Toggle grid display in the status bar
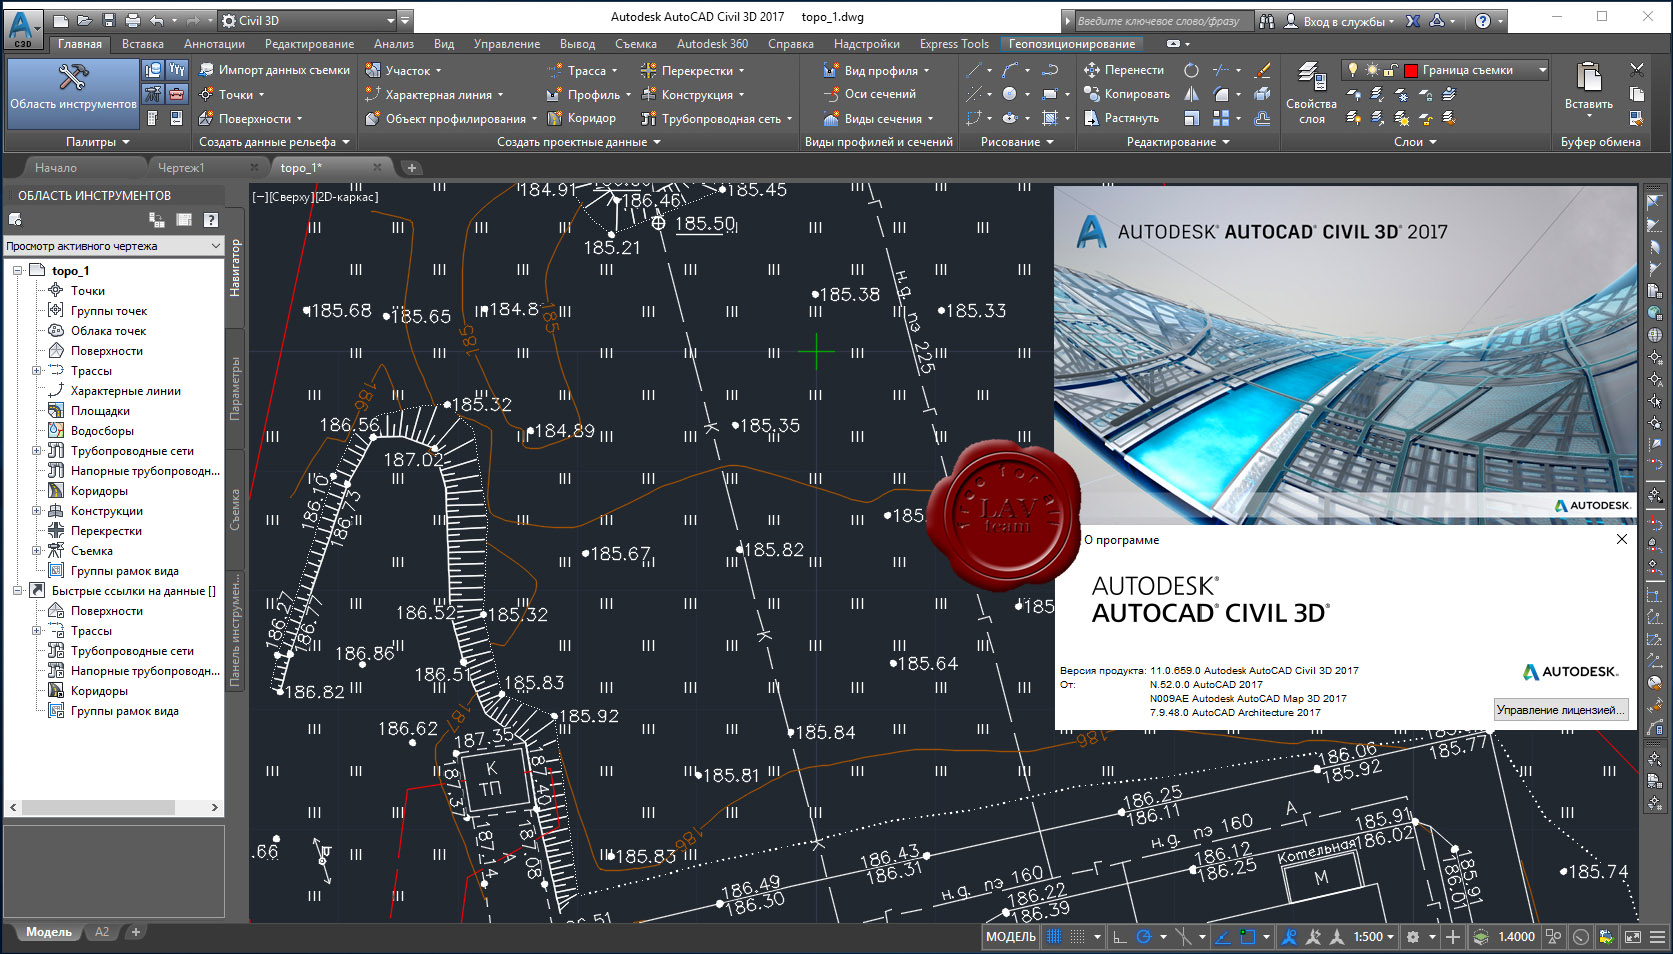Screen dimensions: 1673x954 tap(1054, 937)
